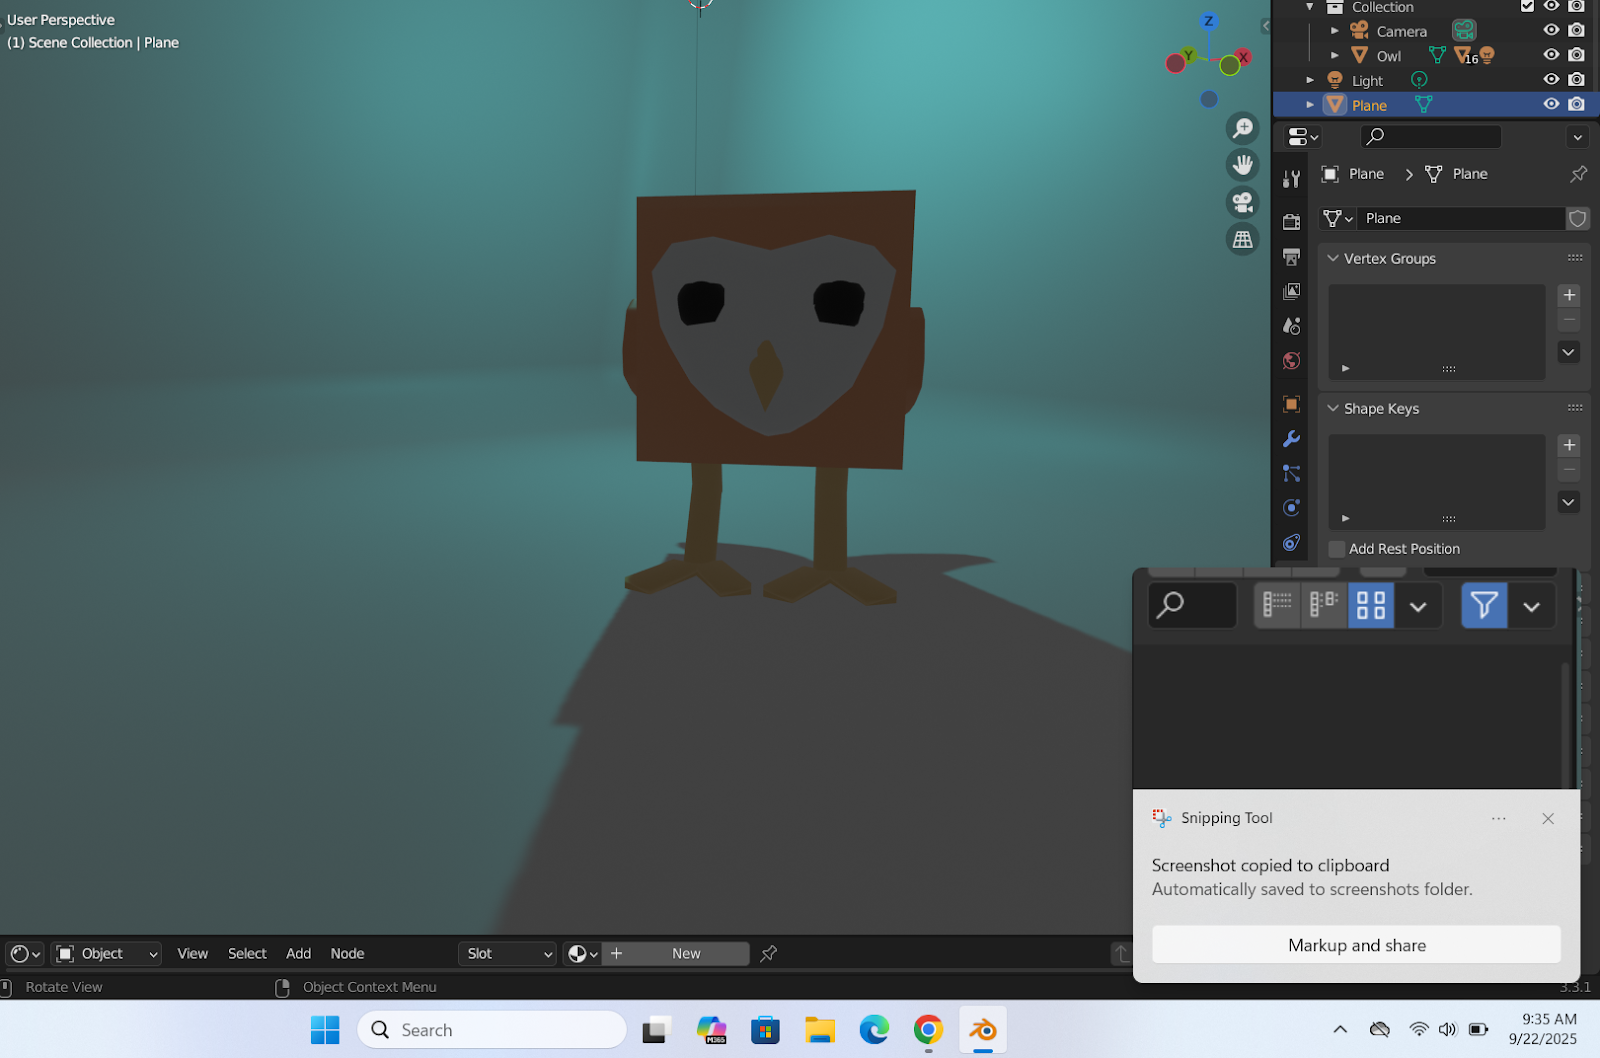Switch perspective/orthographic with the grid icon
The image size is (1600, 1058).
click(1243, 239)
